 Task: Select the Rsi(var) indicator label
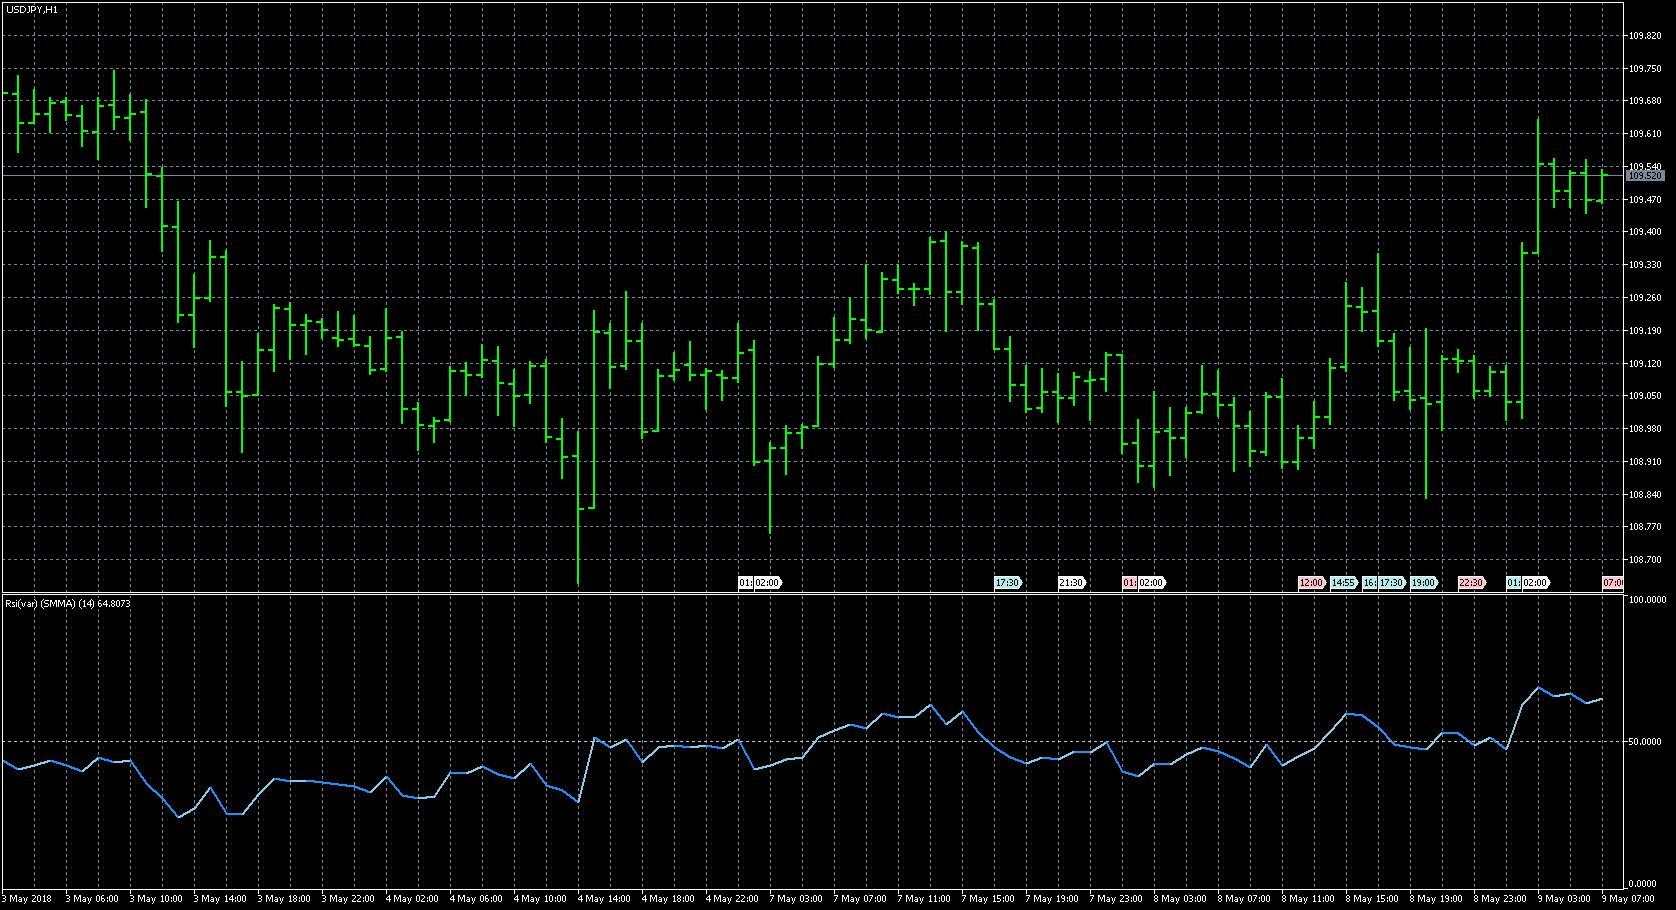[68, 604]
